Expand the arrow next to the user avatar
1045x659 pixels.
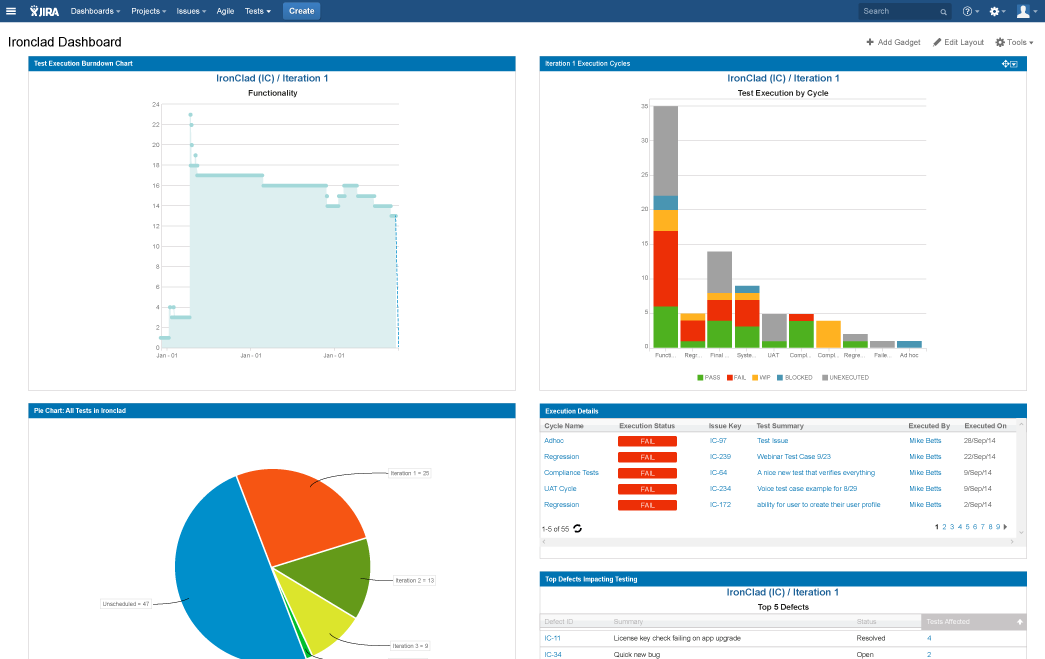point(1034,12)
